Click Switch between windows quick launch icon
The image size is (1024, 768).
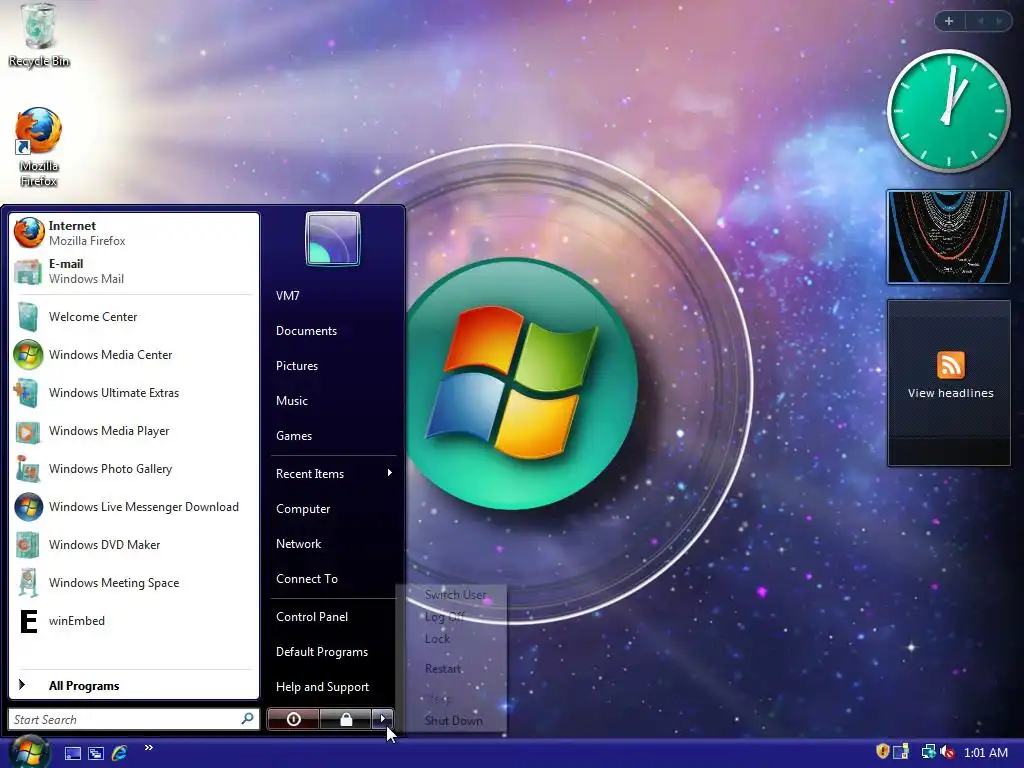pyautogui.click(x=96, y=753)
